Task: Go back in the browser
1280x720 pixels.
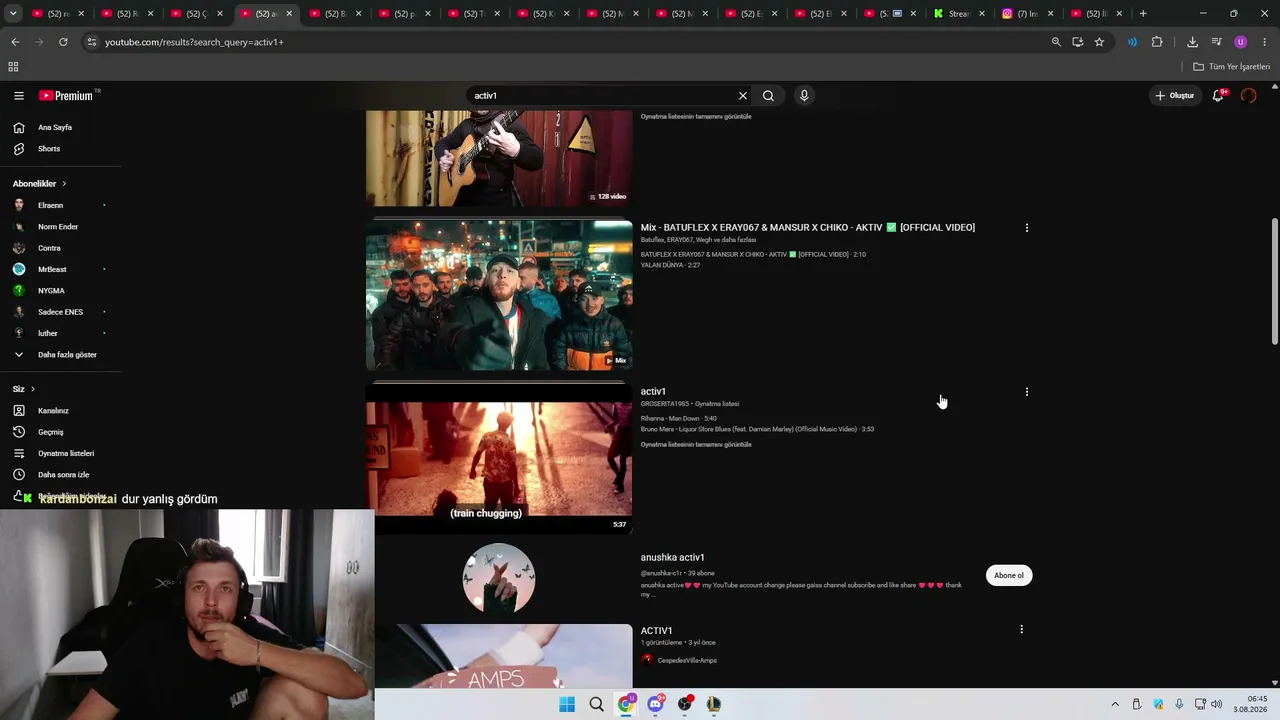Action: [15, 42]
